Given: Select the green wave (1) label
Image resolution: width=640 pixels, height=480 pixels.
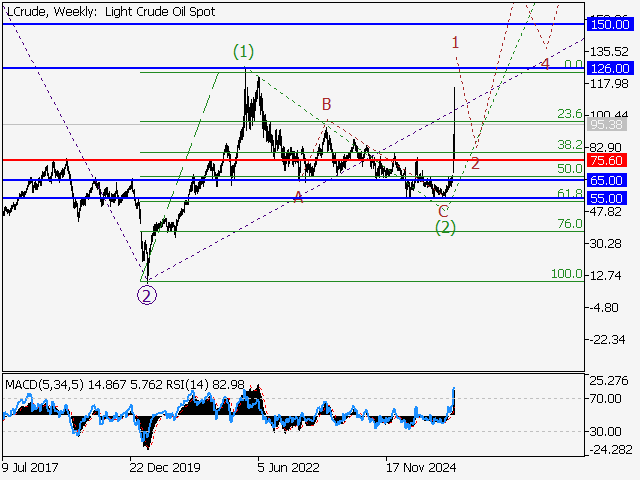Looking at the screenshot, I should pos(243,50).
